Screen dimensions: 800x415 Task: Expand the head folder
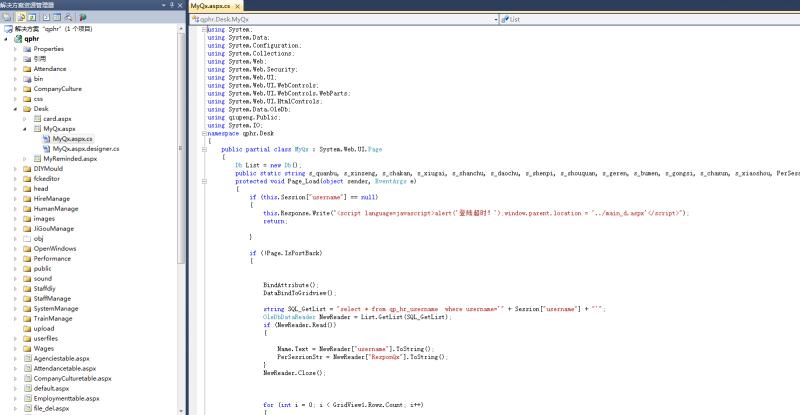[x=15, y=188]
